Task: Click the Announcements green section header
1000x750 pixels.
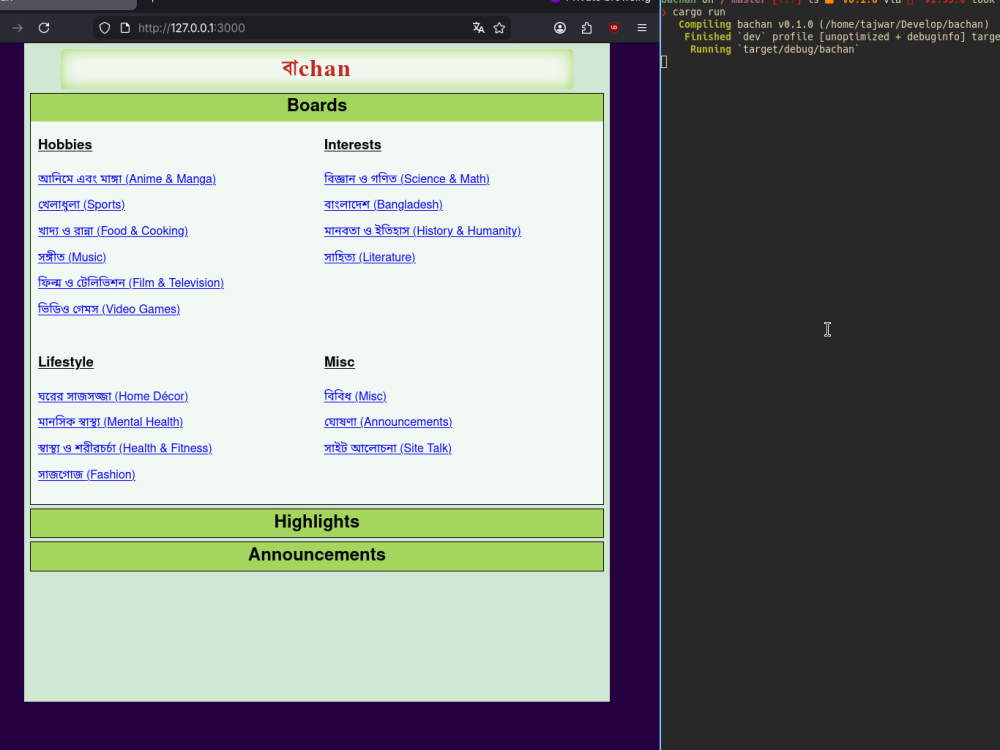Action: (x=317, y=555)
